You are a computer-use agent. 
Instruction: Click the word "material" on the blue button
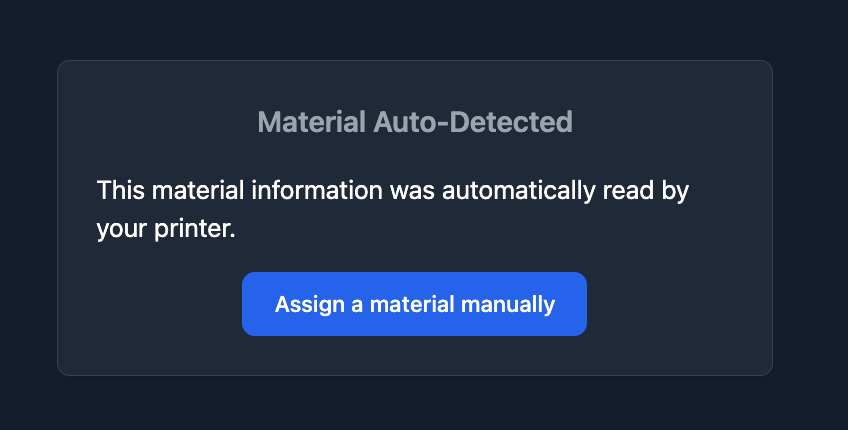[x=410, y=304]
